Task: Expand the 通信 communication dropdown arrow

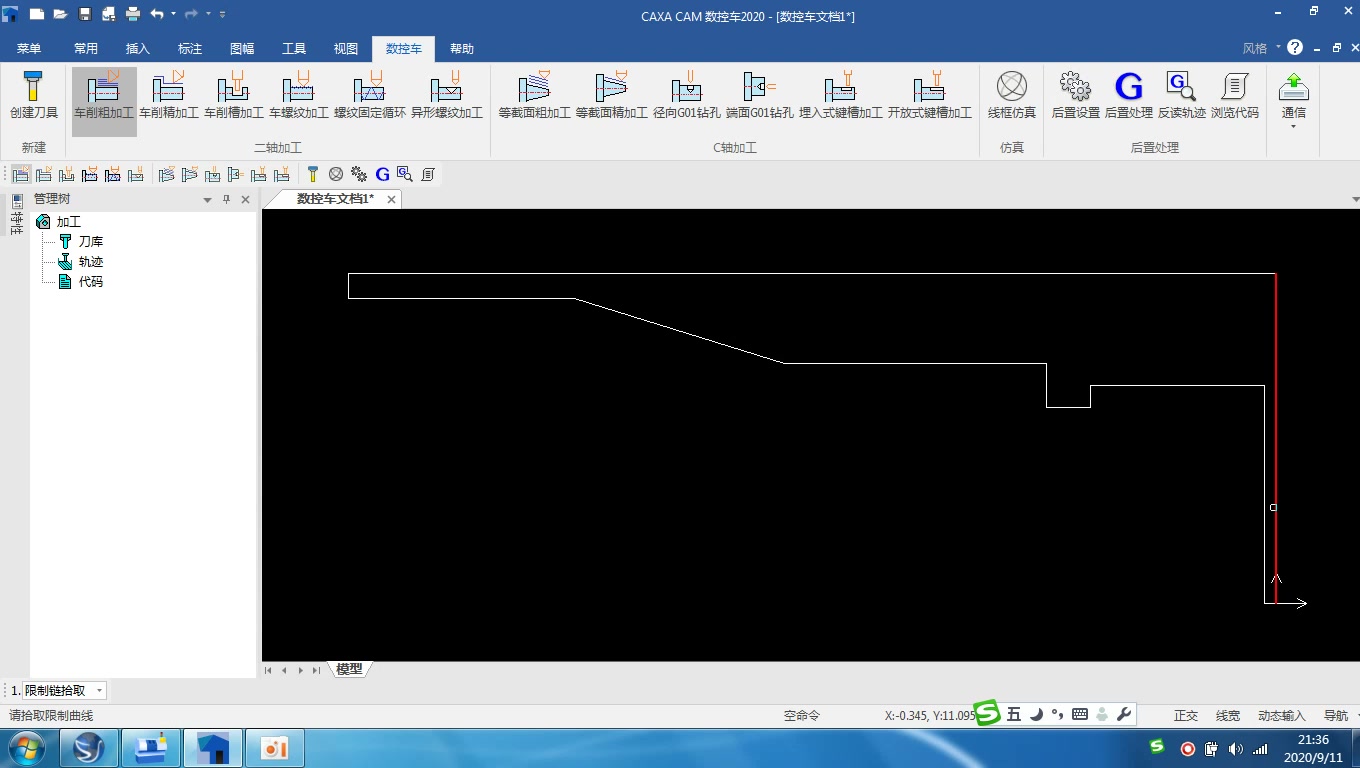Action: (x=1294, y=127)
